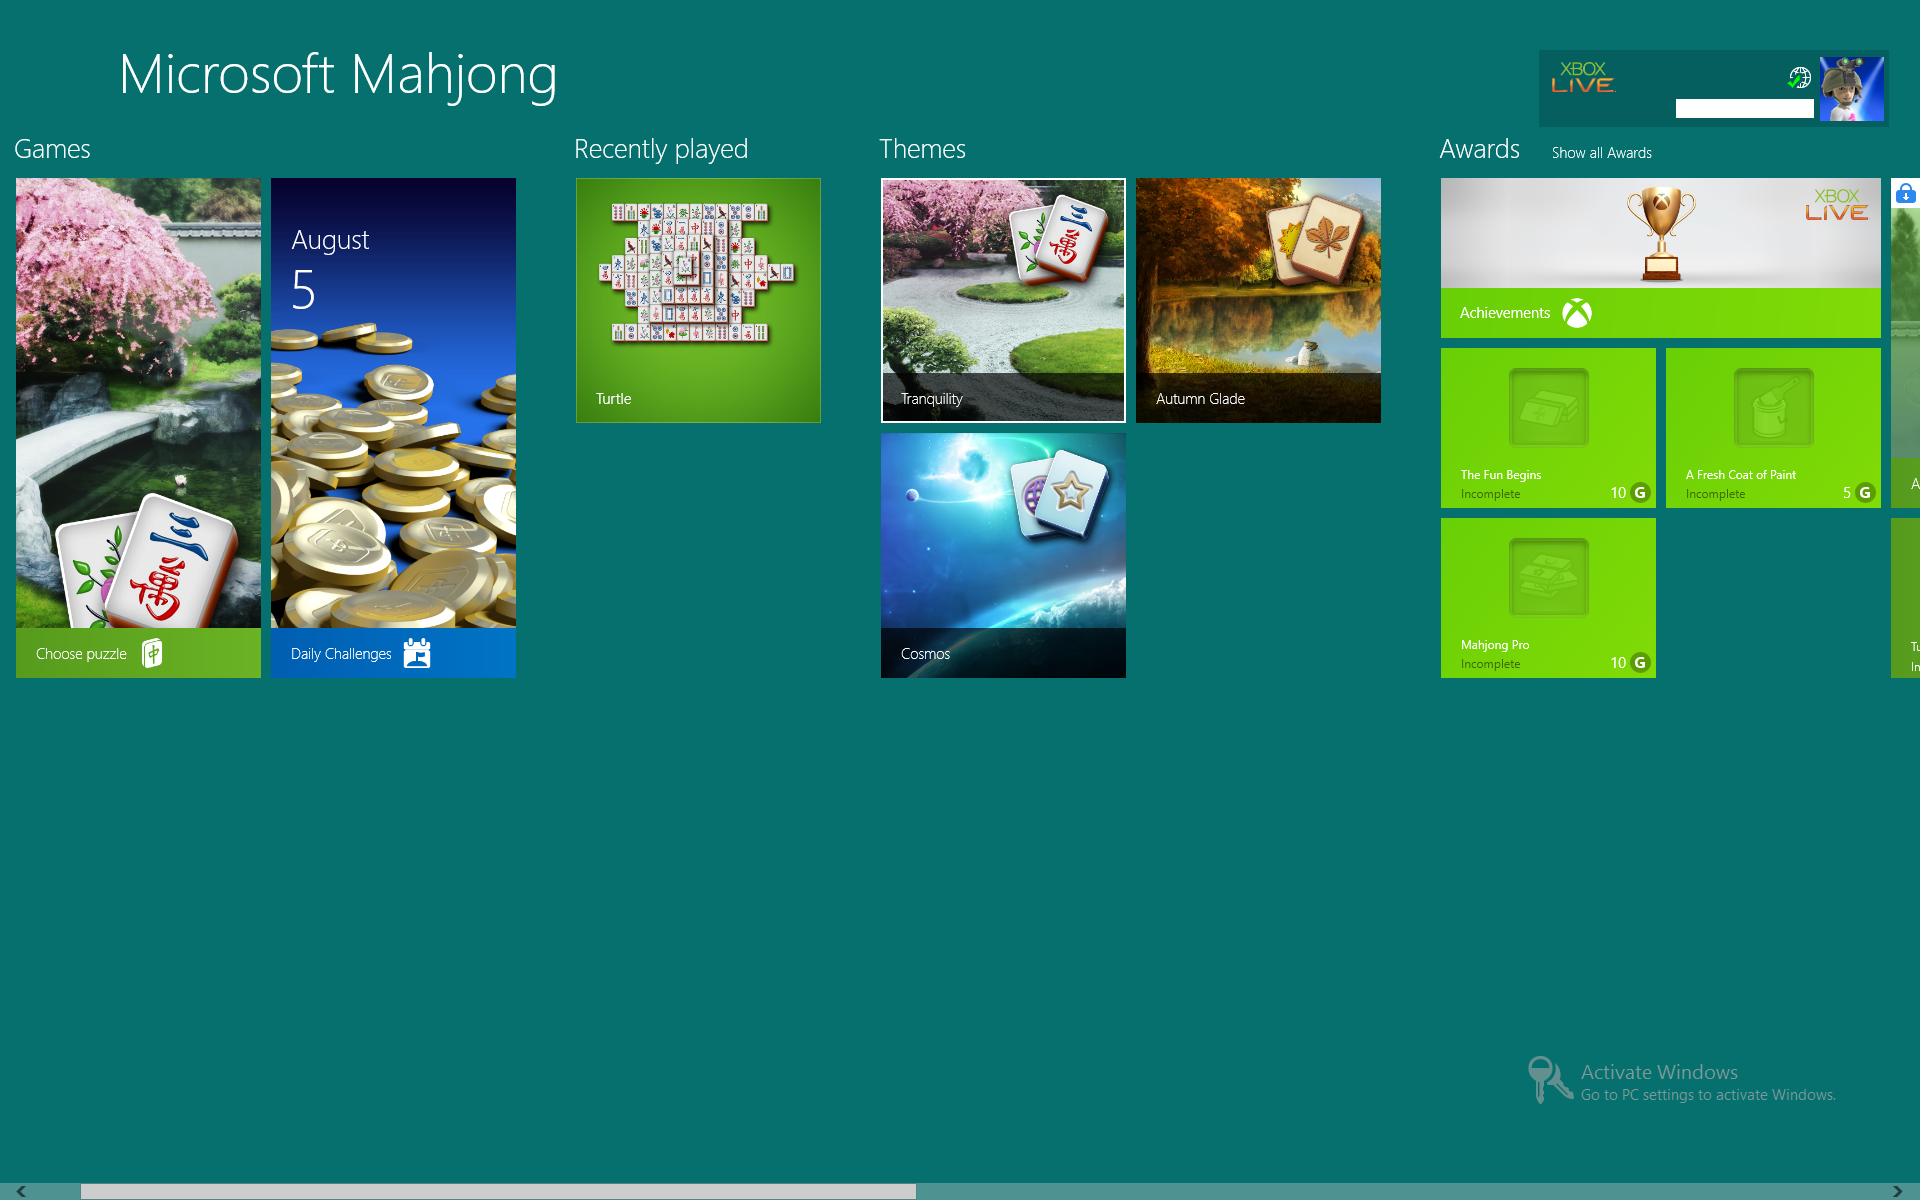Select the Cosmos theme
Viewport: 1920px width, 1200px height.
[1003, 555]
